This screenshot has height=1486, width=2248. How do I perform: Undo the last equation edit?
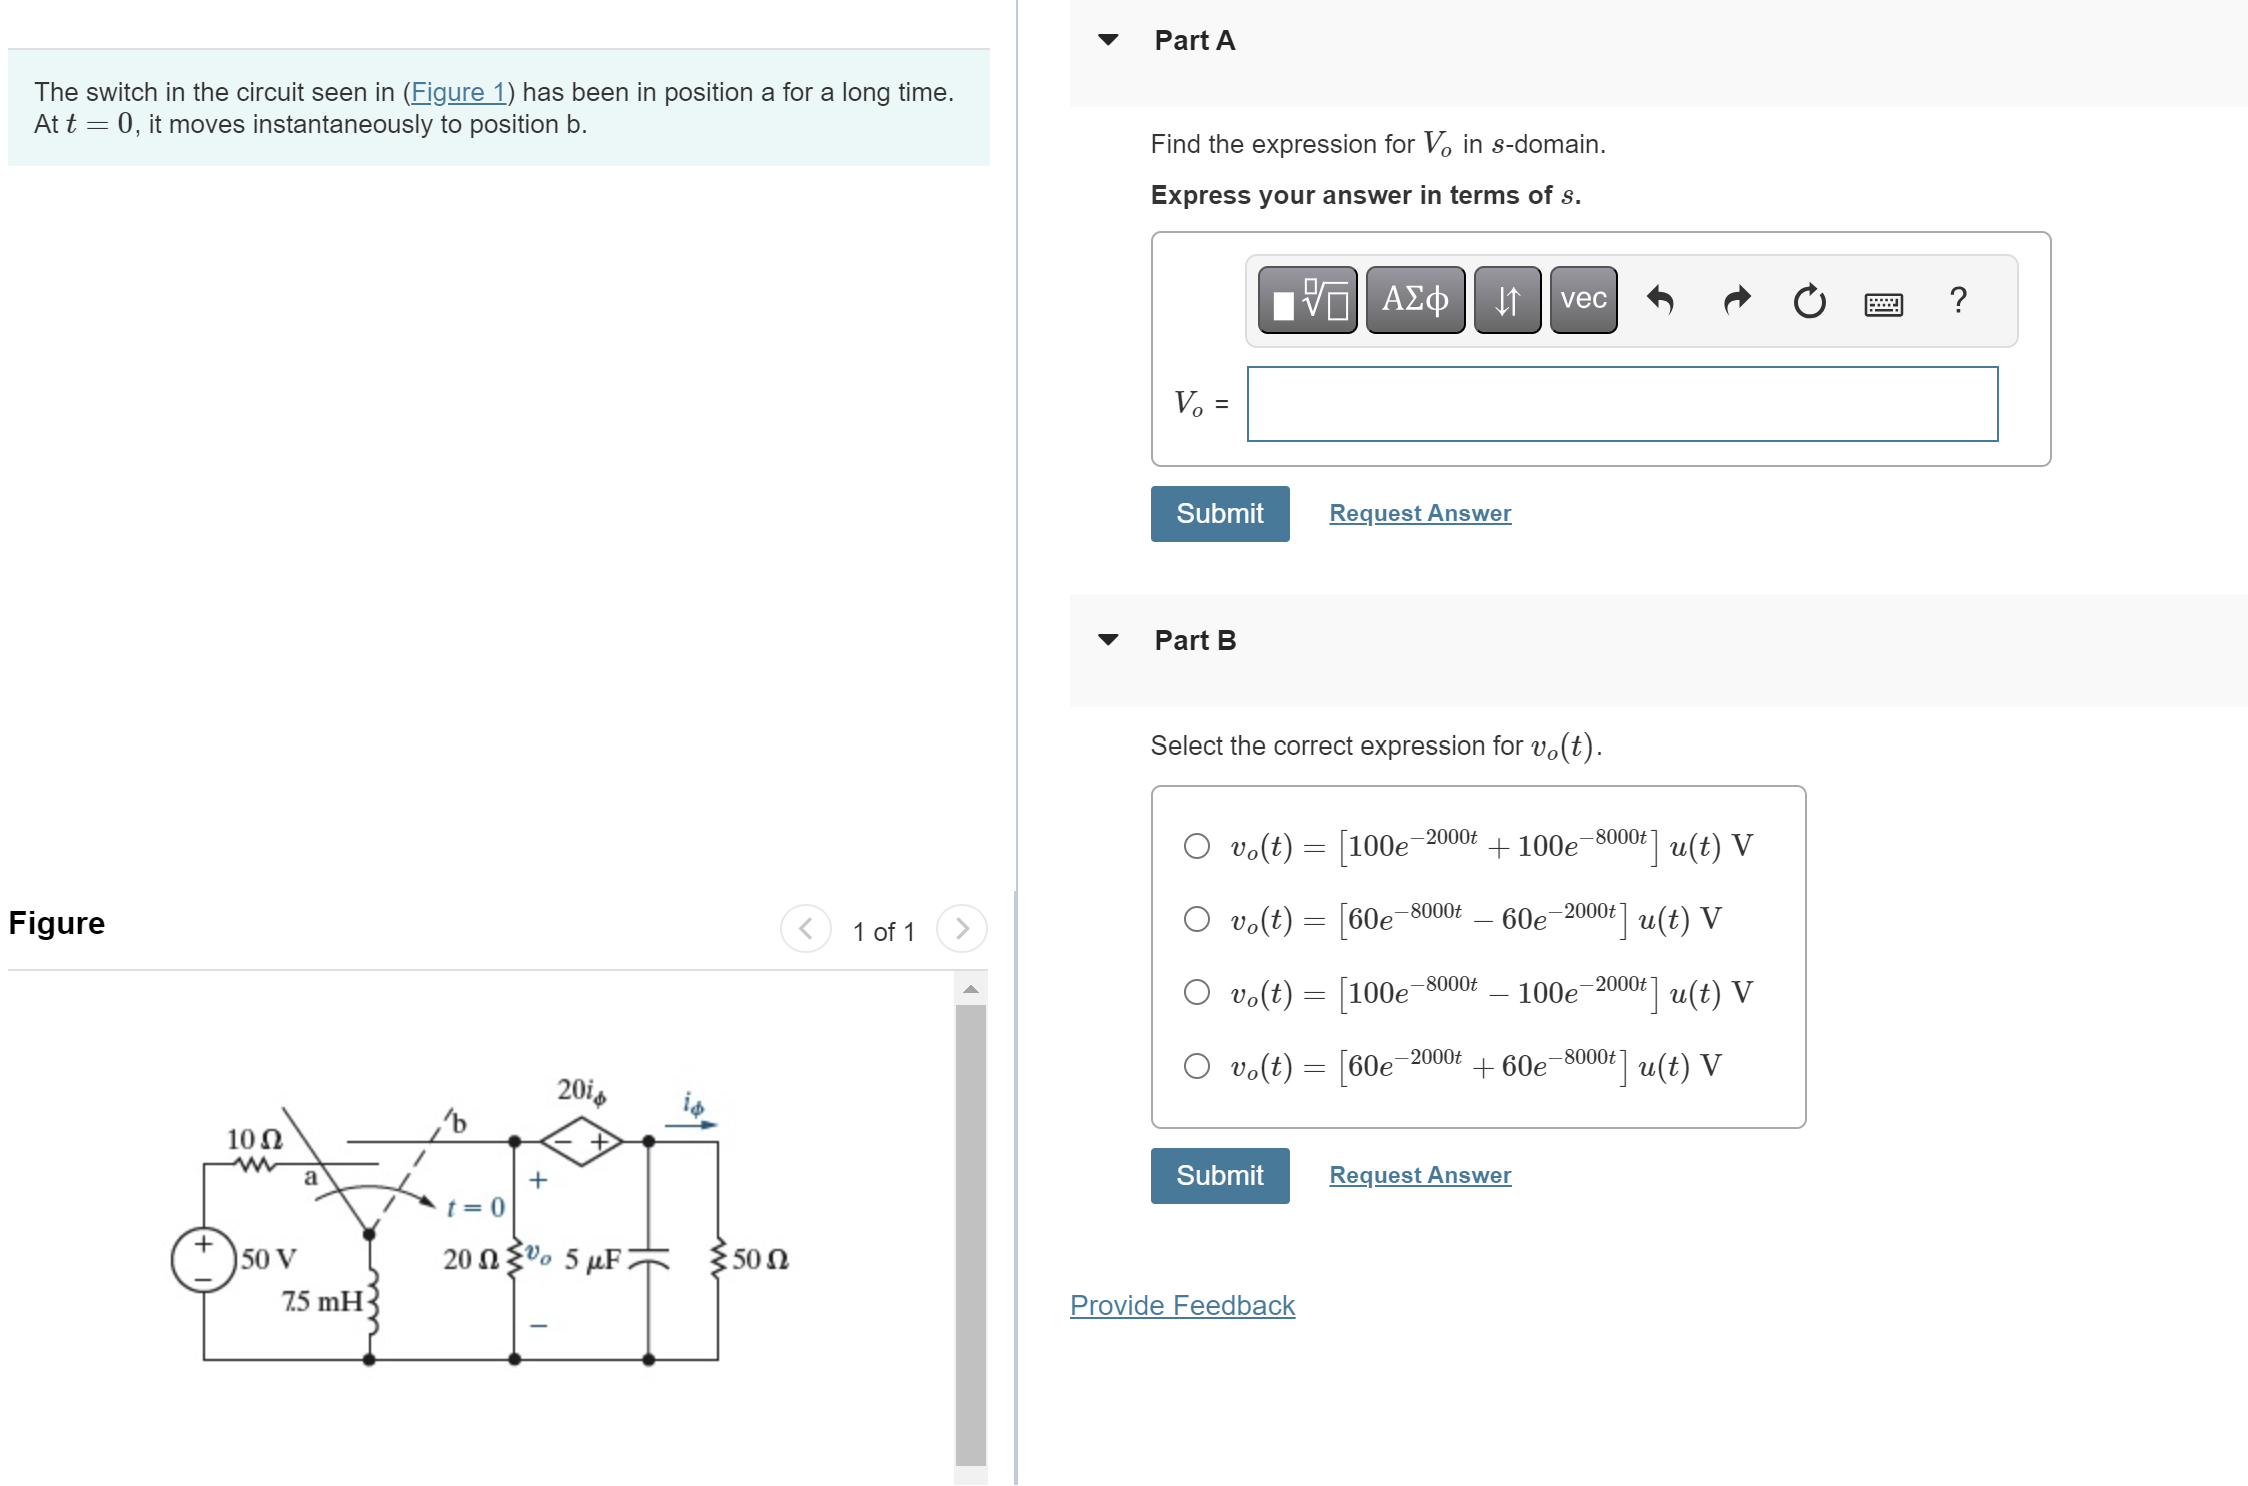tap(1660, 300)
